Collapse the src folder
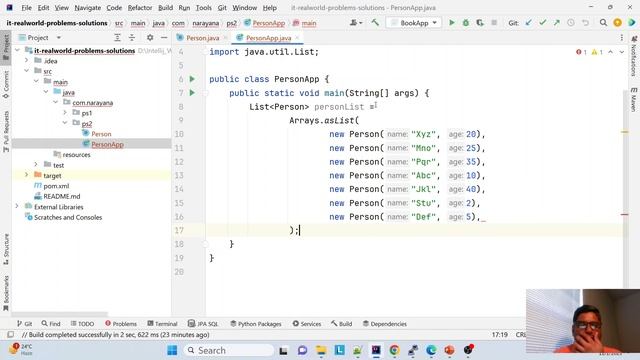 pos(27,71)
